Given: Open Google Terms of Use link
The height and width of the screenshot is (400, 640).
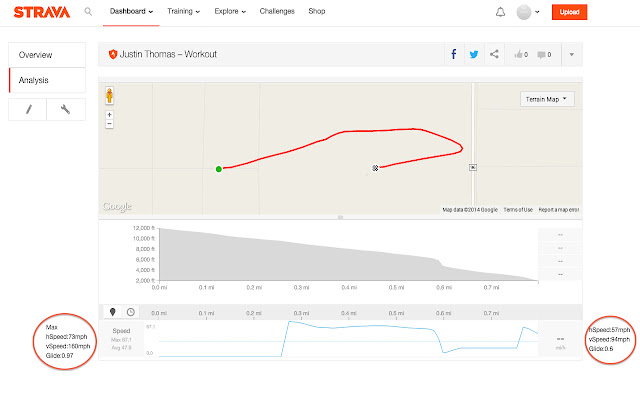Looking at the screenshot, I should 518,210.
